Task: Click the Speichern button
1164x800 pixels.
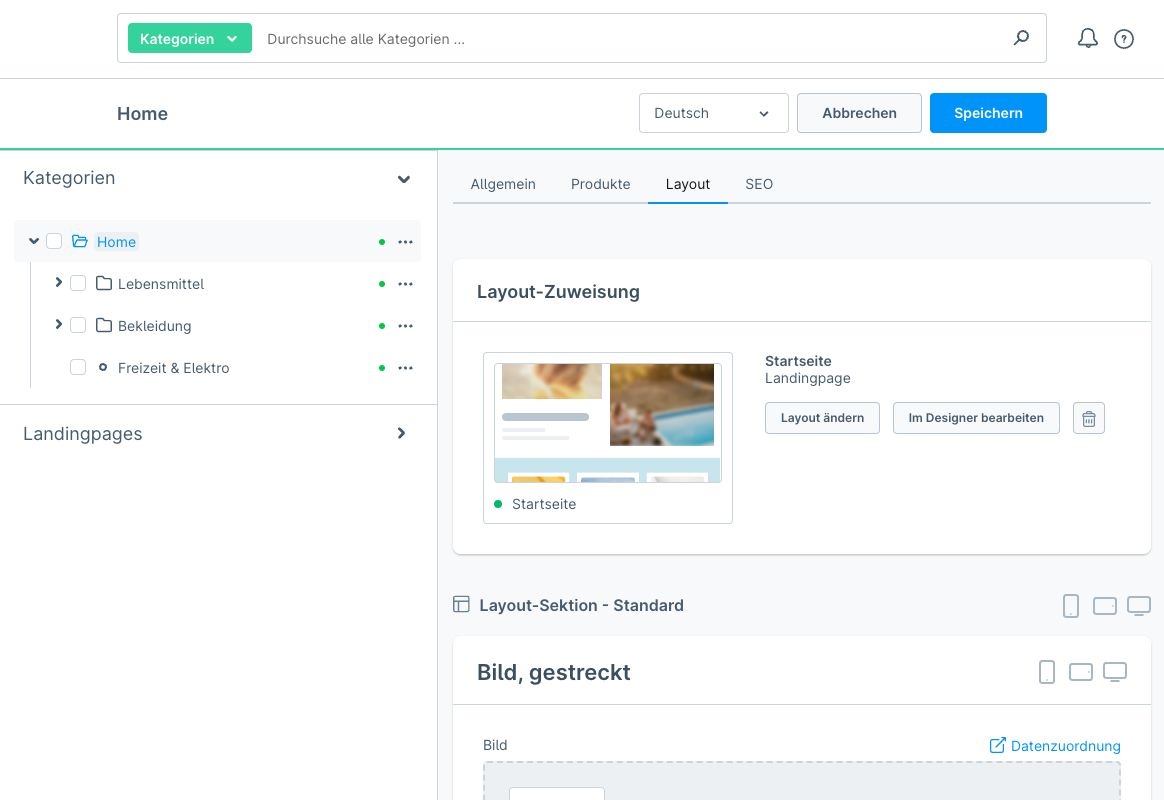Action: pyautogui.click(x=987, y=113)
